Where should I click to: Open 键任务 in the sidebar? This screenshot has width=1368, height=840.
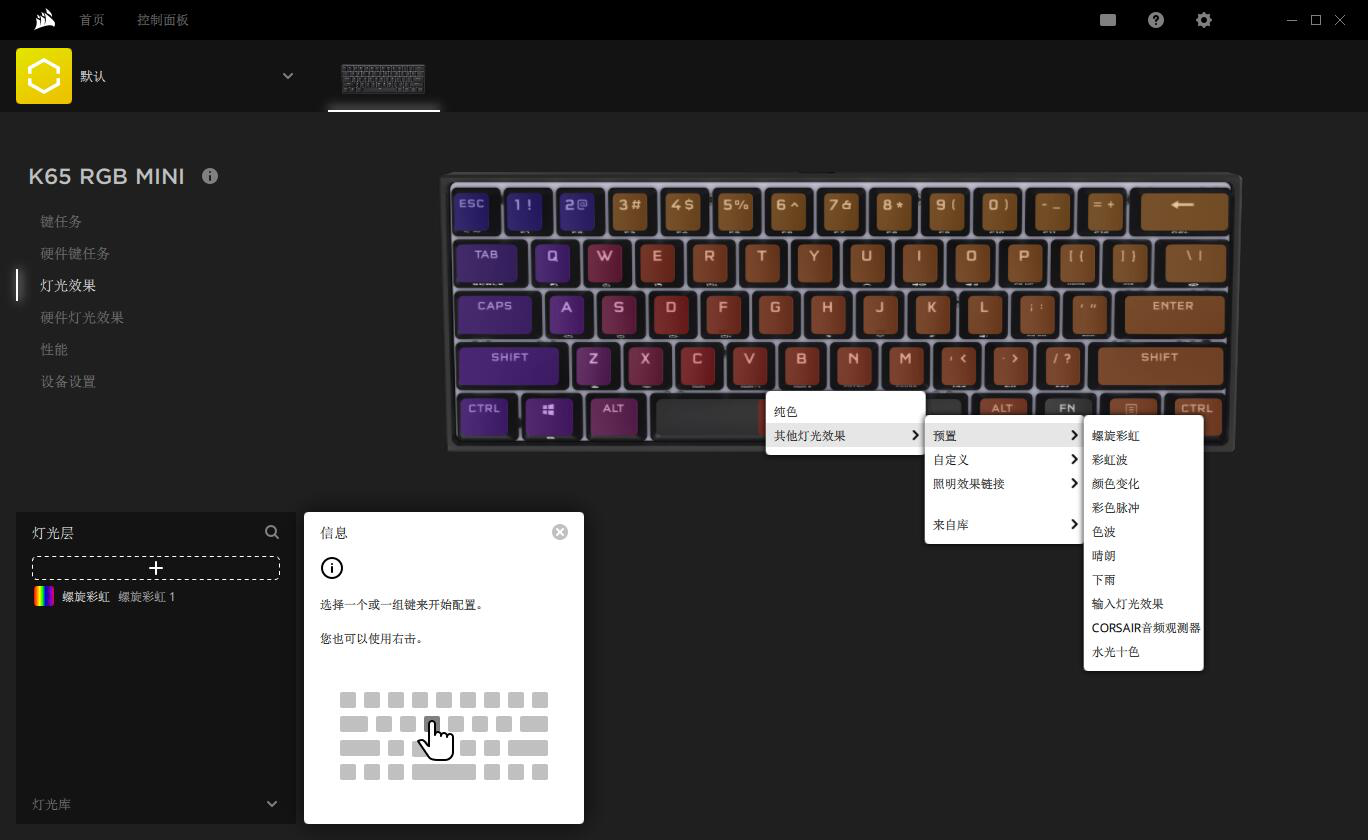(61, 221)
